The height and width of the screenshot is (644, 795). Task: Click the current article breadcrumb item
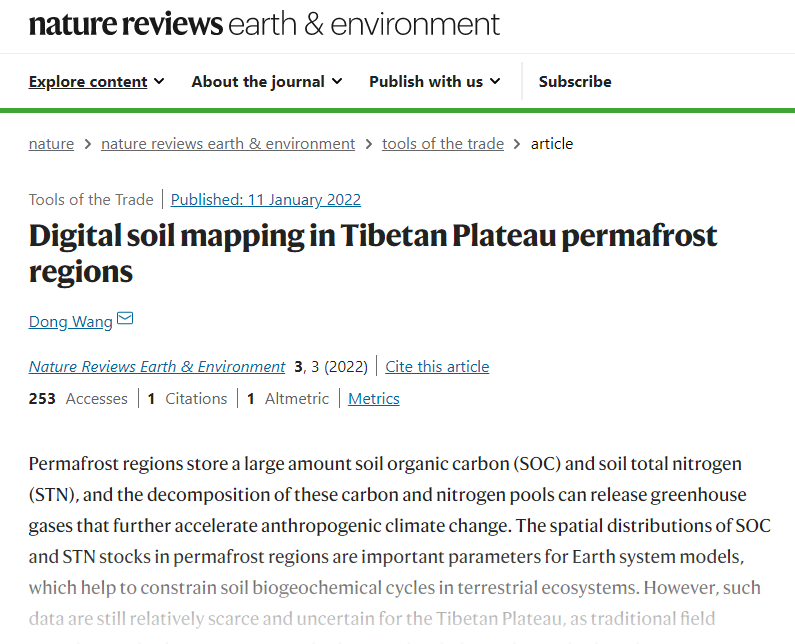(552, 144)
